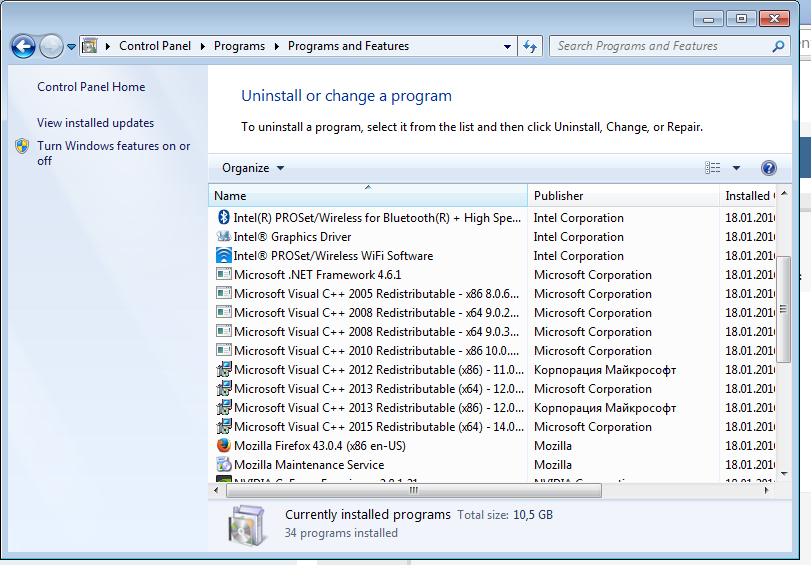Click the Mozilla Maintenance Service icon
Image resolution: width=811 pixels, height=565 pixels.
point(224,465)
